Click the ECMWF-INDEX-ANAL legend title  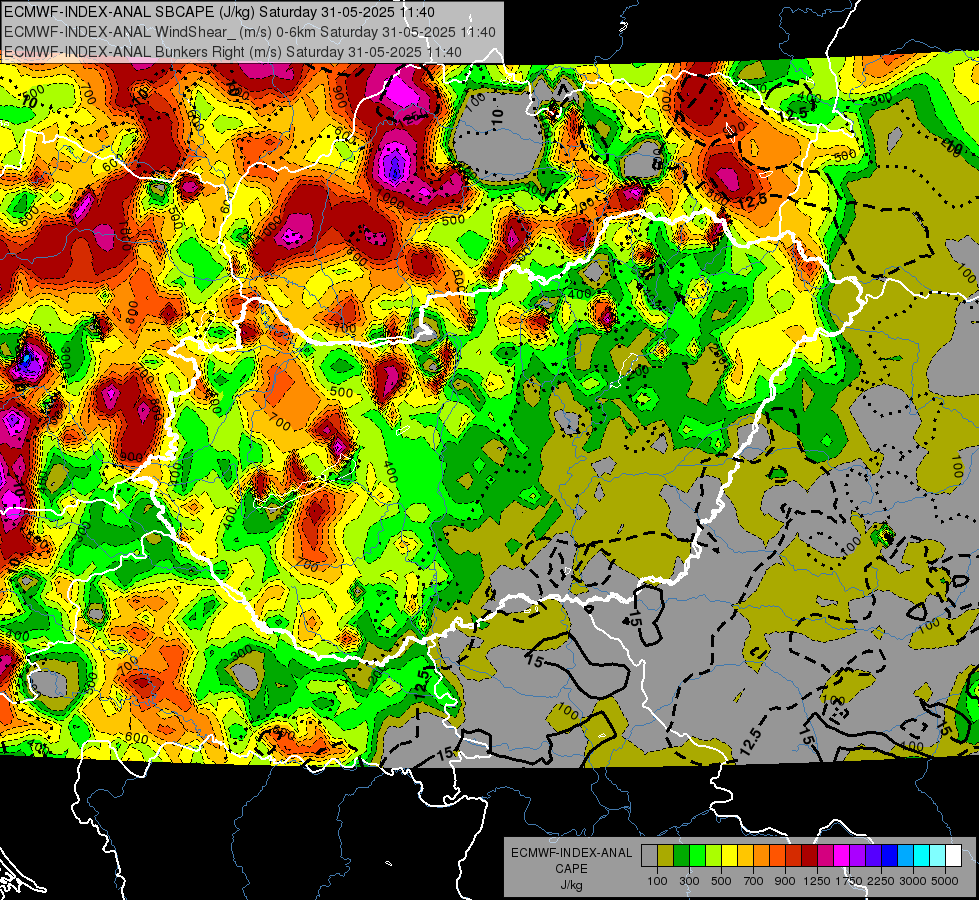571,853
